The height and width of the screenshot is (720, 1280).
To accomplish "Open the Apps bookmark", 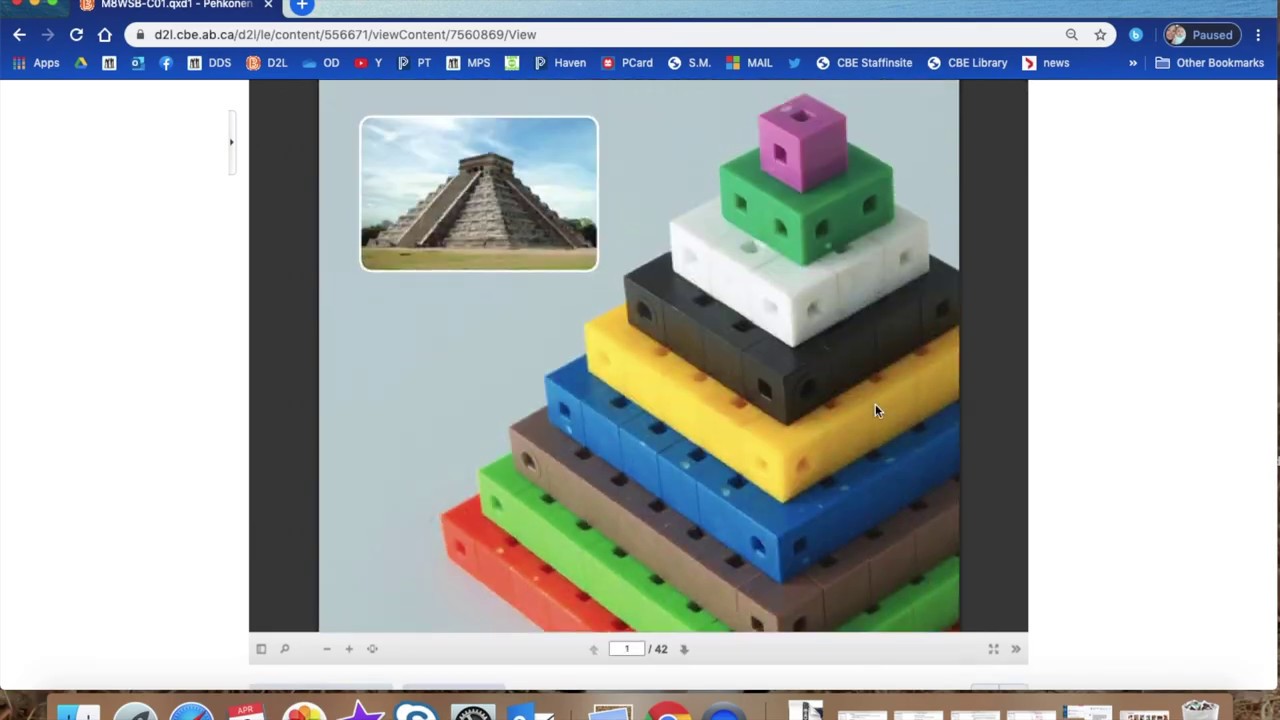I will click(36, 63).
